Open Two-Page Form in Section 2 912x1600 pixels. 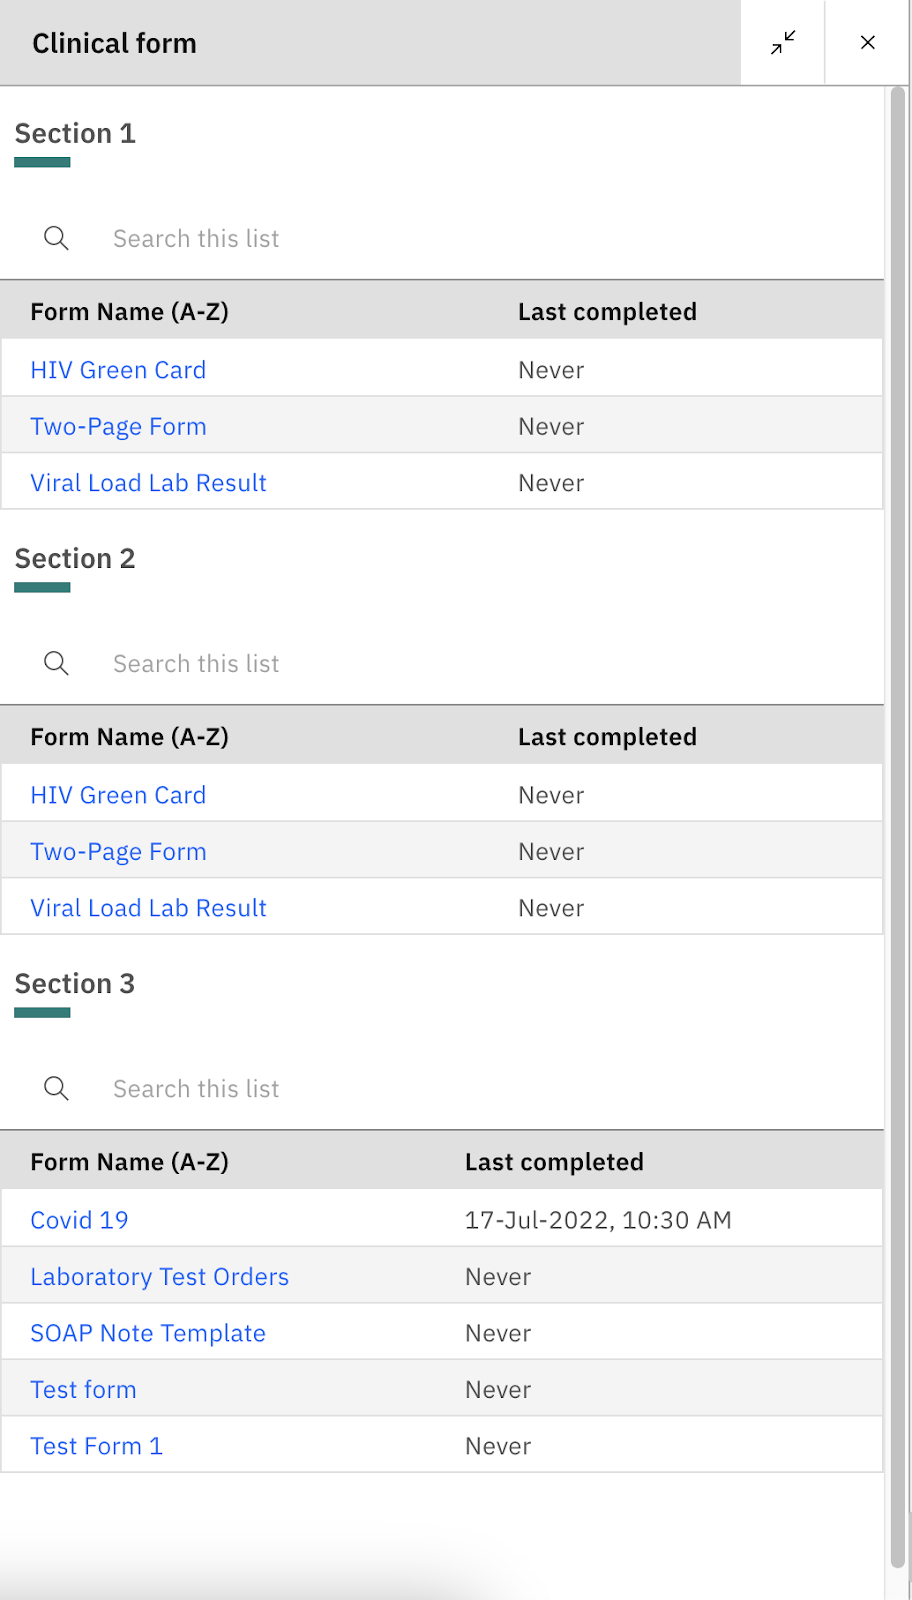118,852
